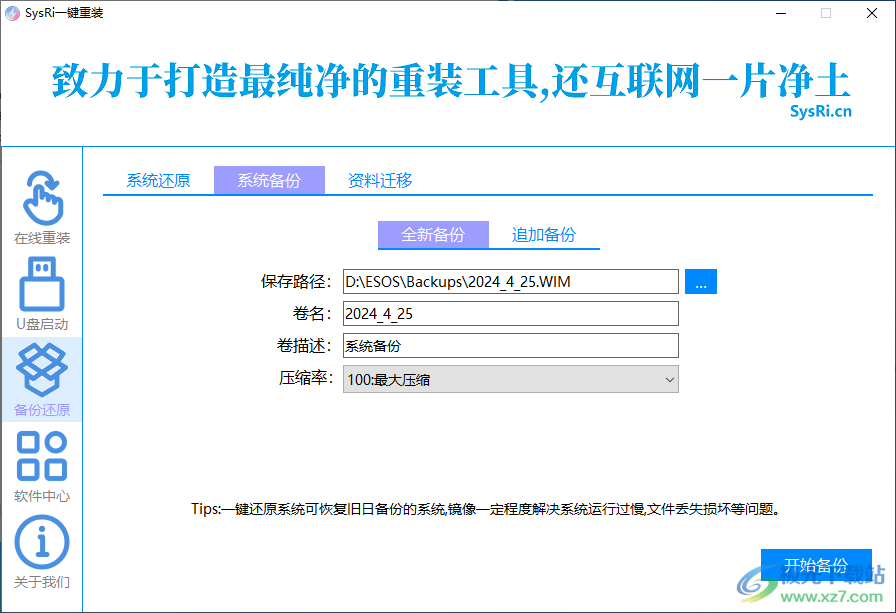The height and width of the screenshot is (613, 896).
Task: Switch to the 系统还原 tab
Action: pyautogui.click(x=157, y=180)
